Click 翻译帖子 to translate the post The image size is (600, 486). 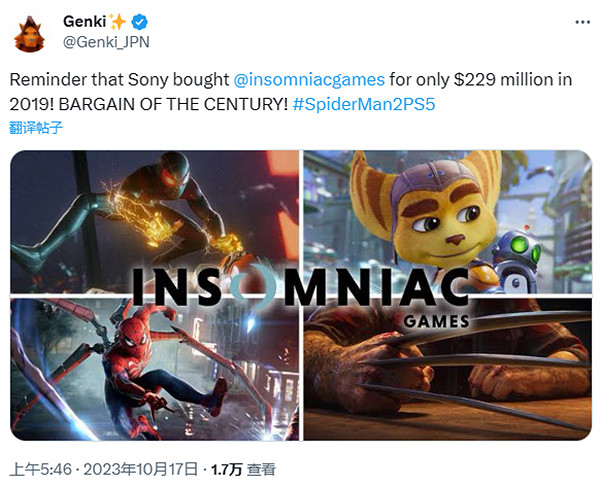pos(35,128)
